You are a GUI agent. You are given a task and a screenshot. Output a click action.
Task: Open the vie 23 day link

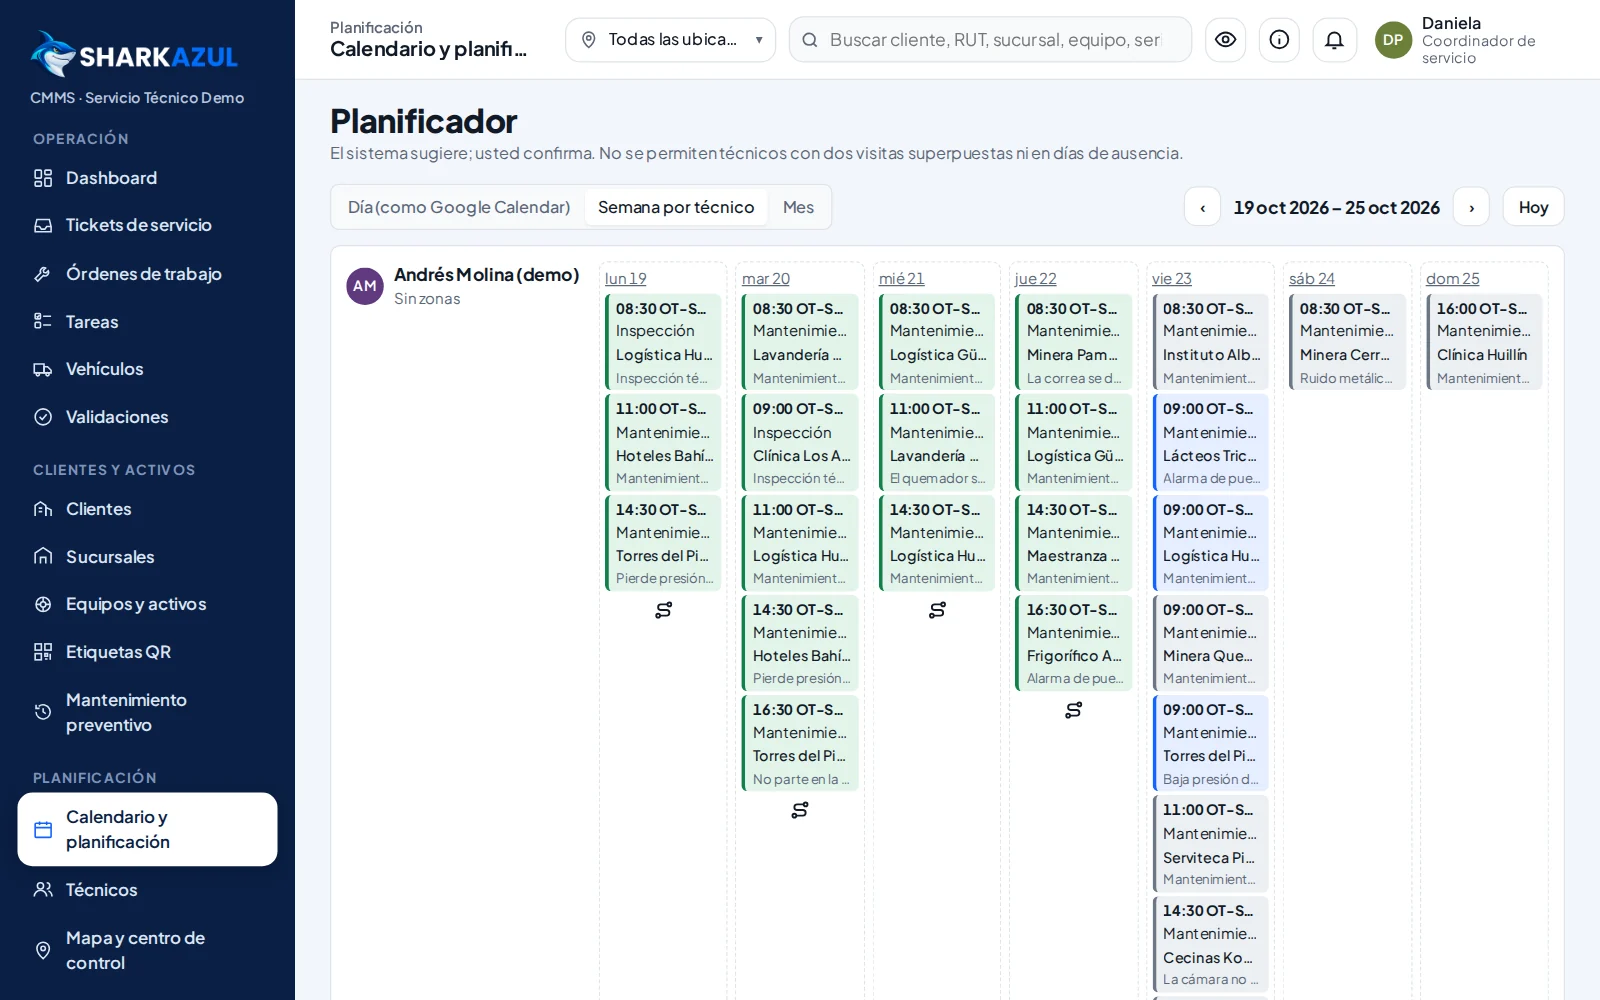pyautogui.click(x=1171, y=279)
